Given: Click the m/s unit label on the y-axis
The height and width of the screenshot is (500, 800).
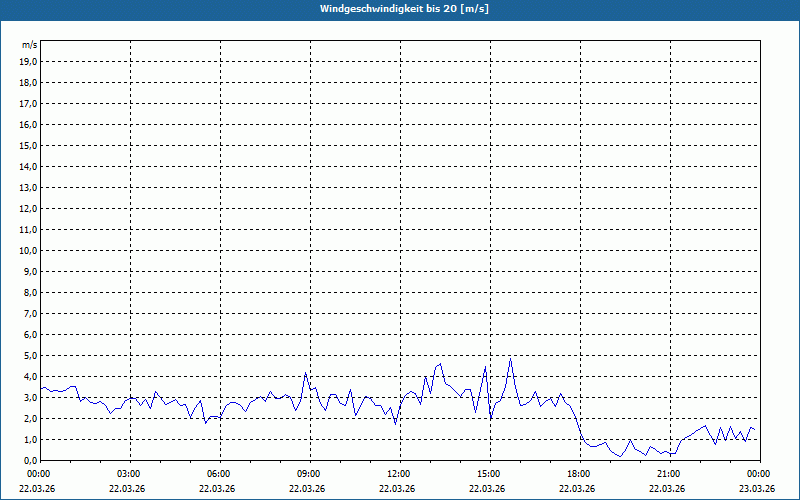Looking at the screenshot, I should pyautogui.click(x=30, y=45).
